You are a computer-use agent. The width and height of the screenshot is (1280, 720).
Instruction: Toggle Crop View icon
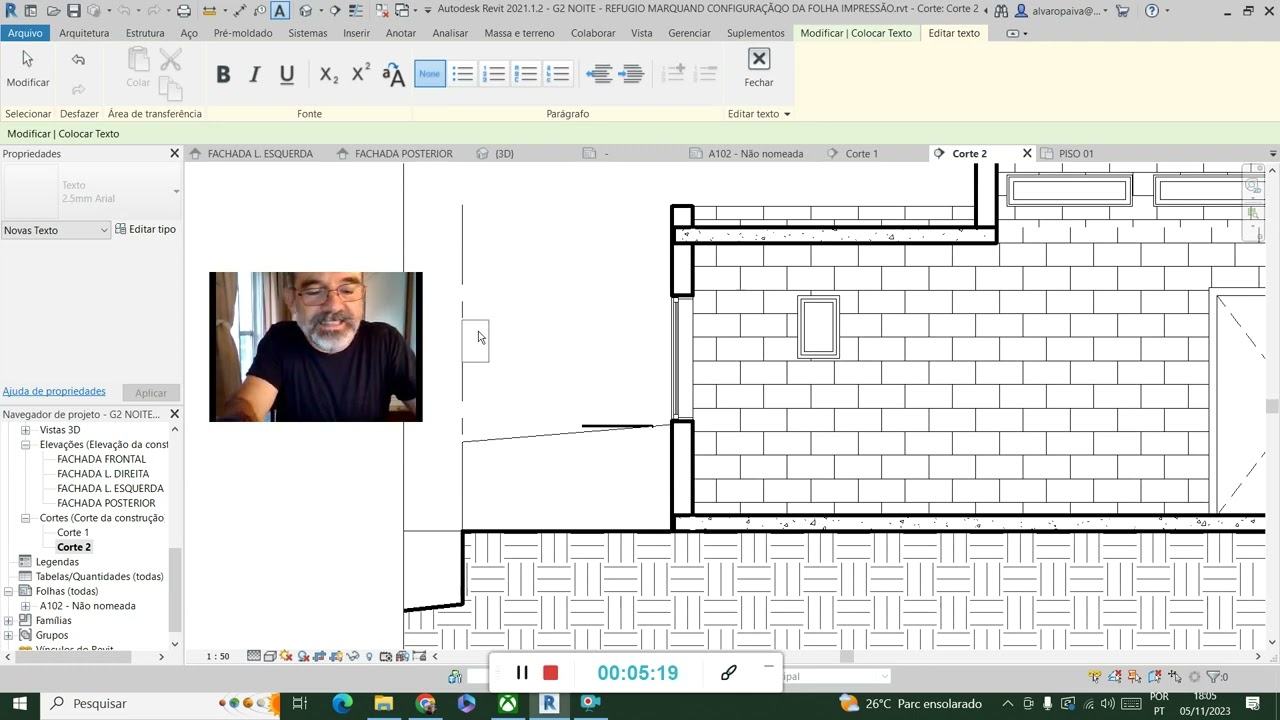pyautogui.click(x=319, y=656)
